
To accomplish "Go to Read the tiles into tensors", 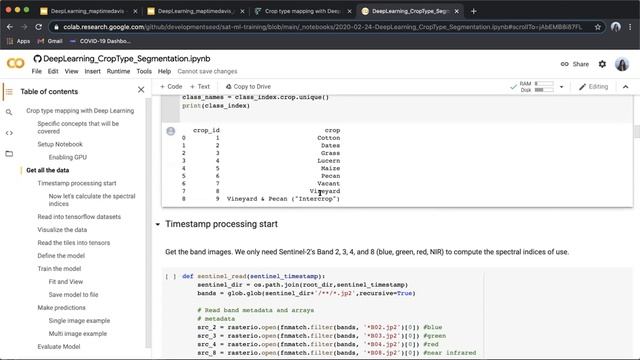I will pyautogui.click(x=74, y=243).
